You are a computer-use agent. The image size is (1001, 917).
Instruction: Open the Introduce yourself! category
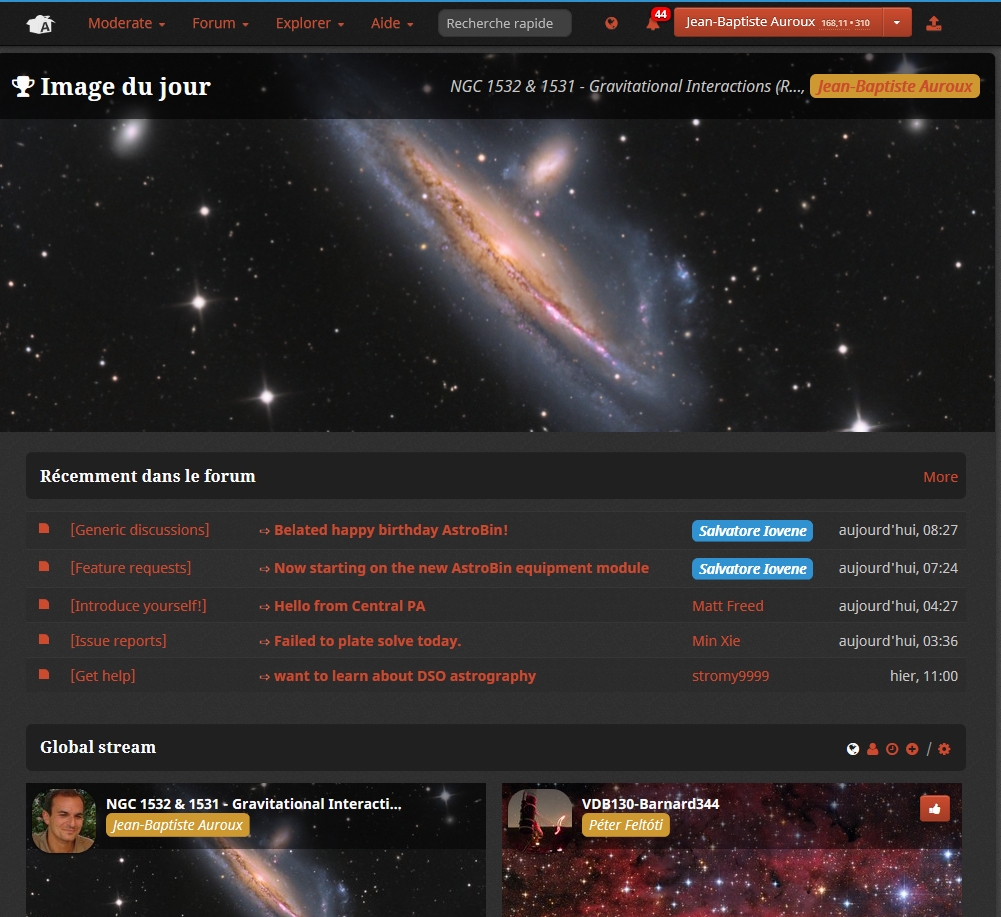(x=139, y=606)
